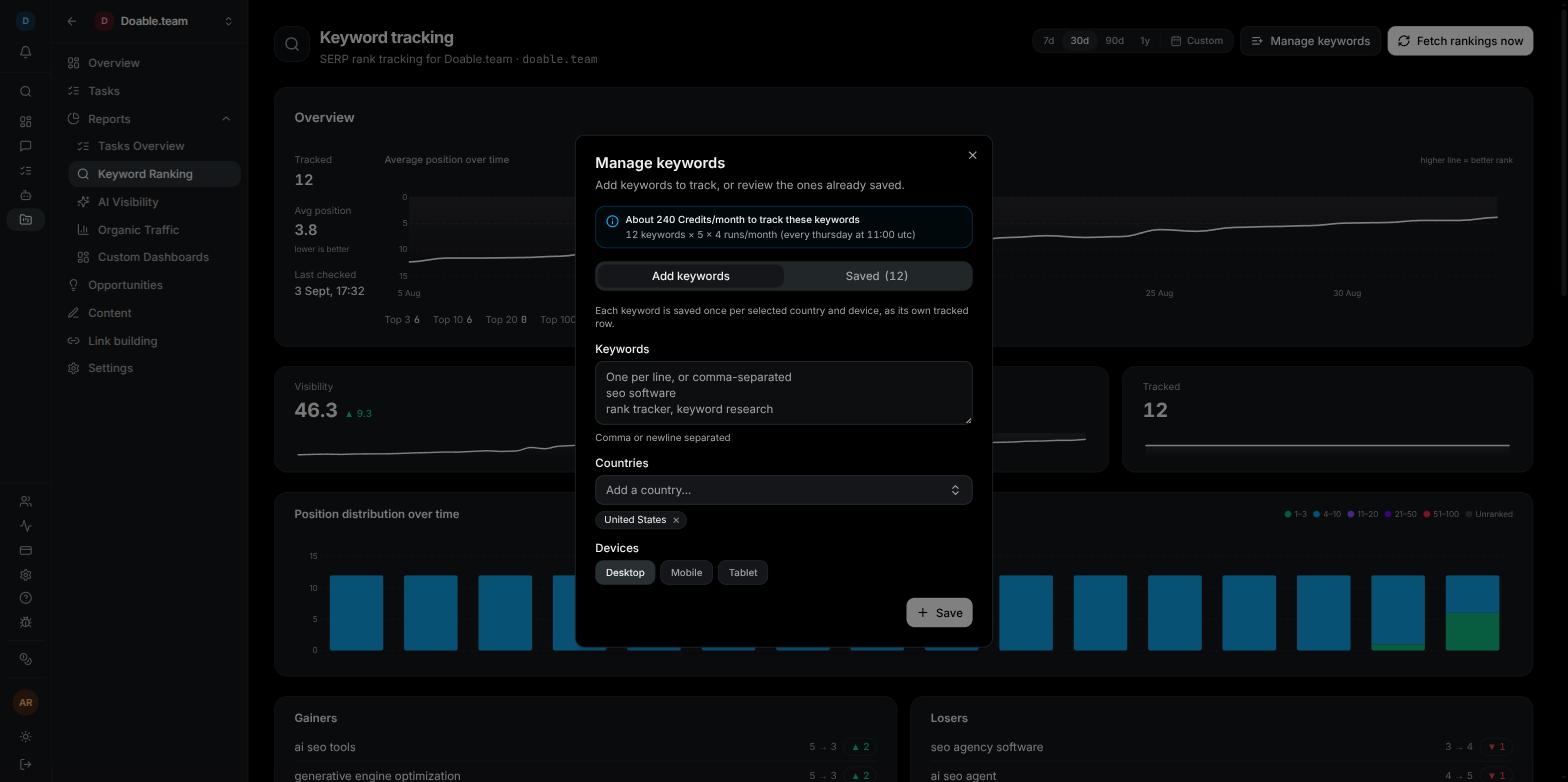Open the Doable.team workspace switcher
Screen dimensions: 1568x782
(x=165, y=21)
